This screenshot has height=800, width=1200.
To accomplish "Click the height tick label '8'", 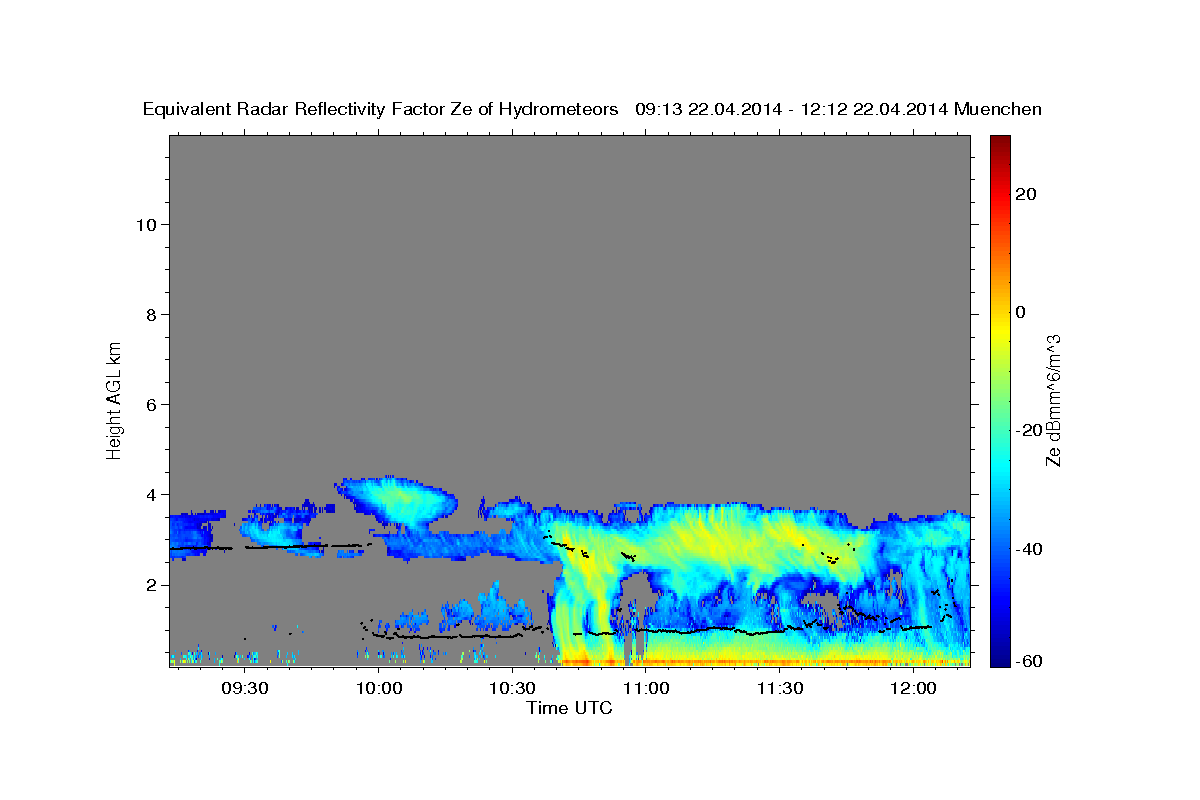I will [x=152, y=315].
